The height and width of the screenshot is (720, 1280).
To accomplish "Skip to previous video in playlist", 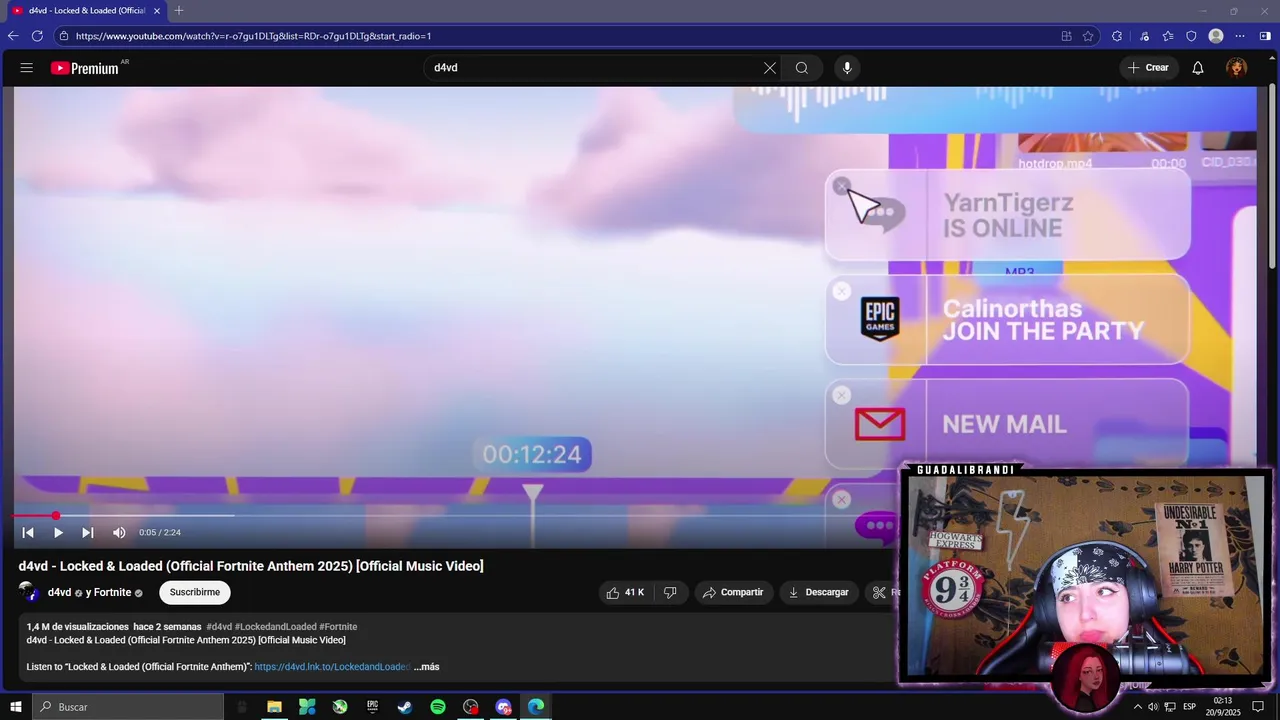I will pos(28,533).
